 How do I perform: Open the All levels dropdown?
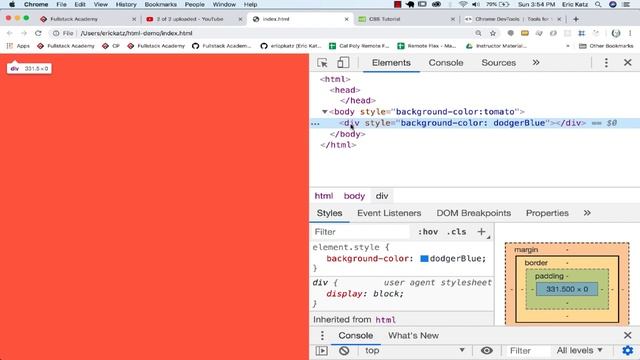(580, 351)
